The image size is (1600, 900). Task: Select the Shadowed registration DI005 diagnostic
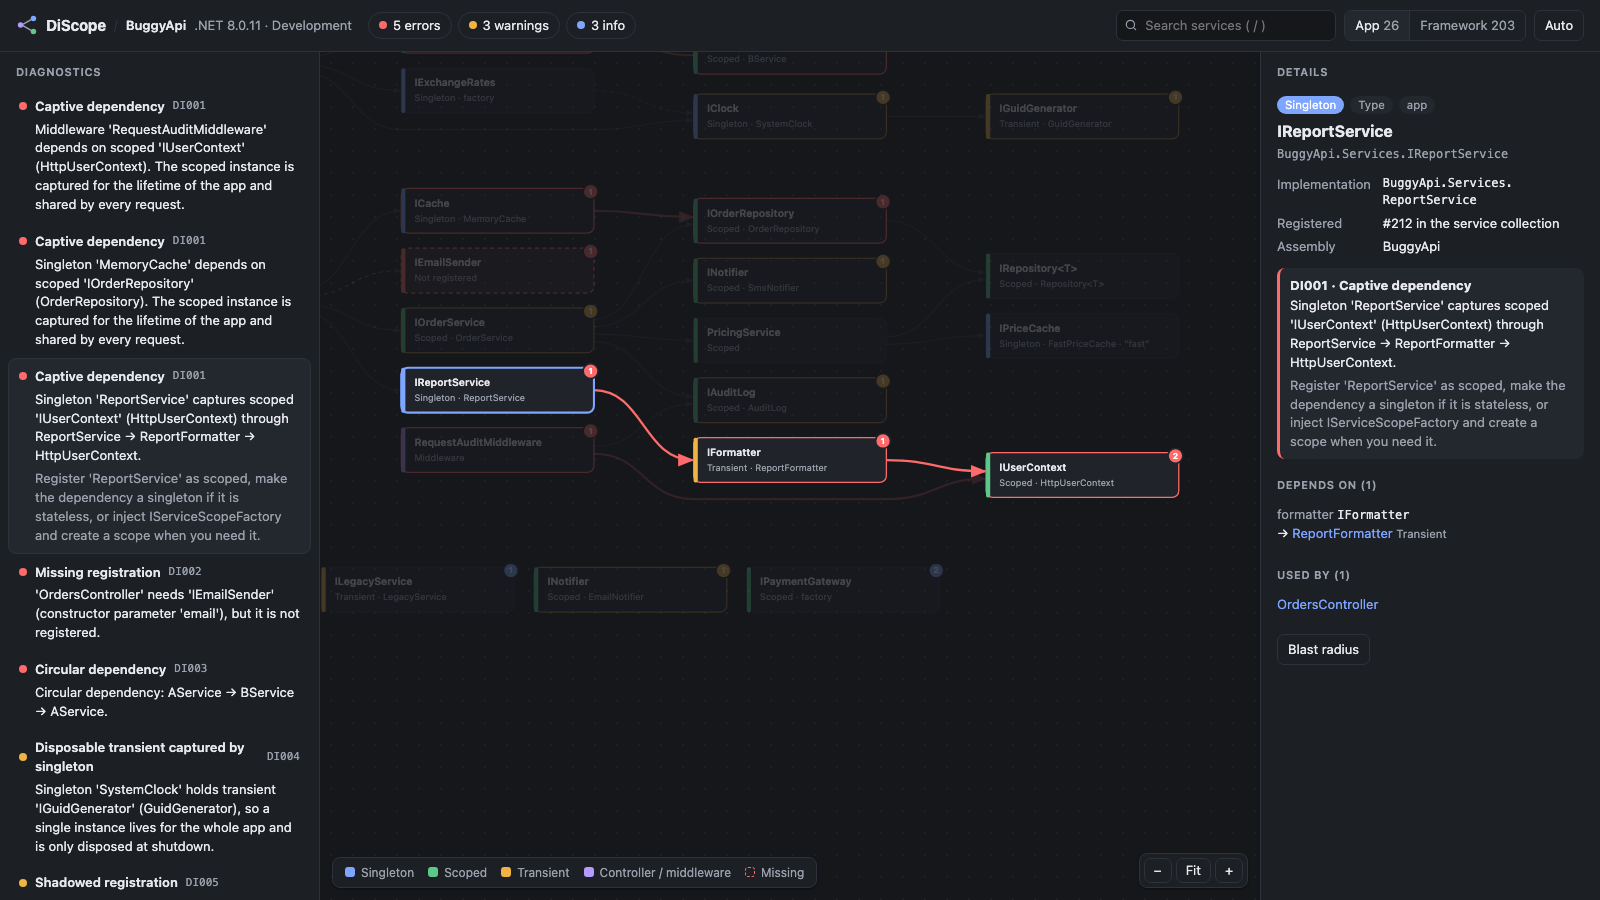(x=159, y=883)
